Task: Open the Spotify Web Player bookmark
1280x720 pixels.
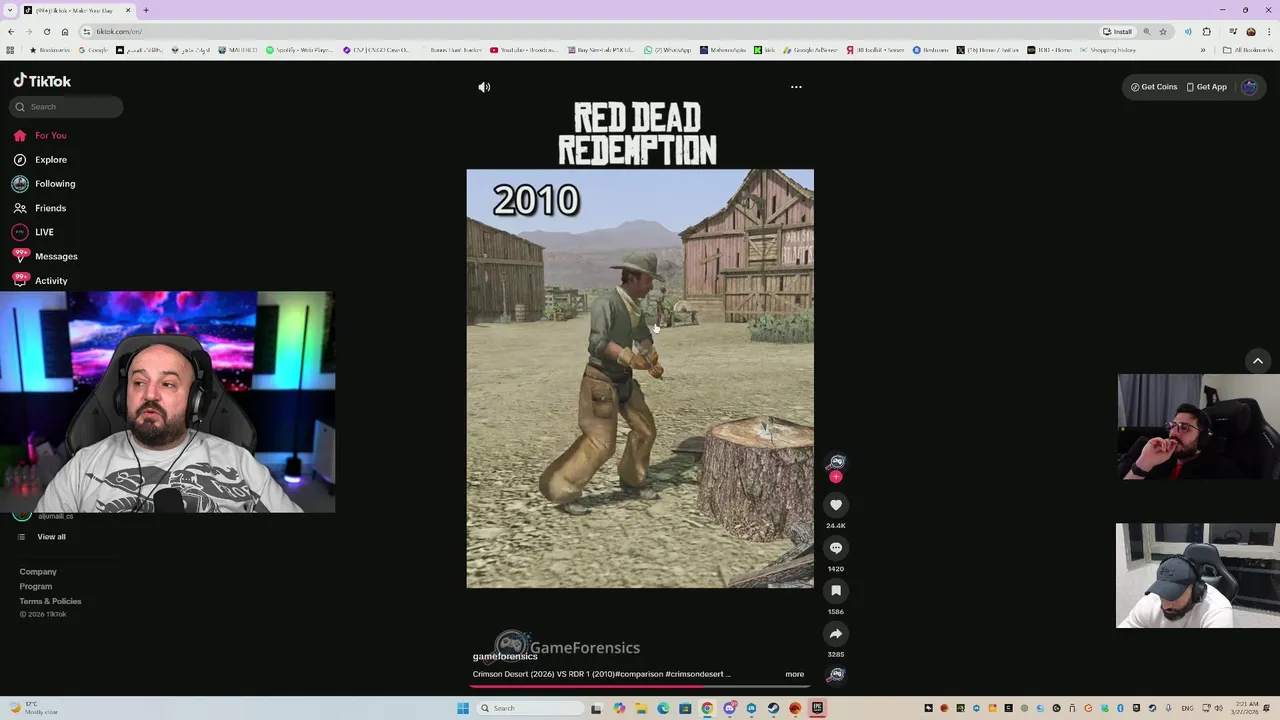Action: (x=299, y=50)
